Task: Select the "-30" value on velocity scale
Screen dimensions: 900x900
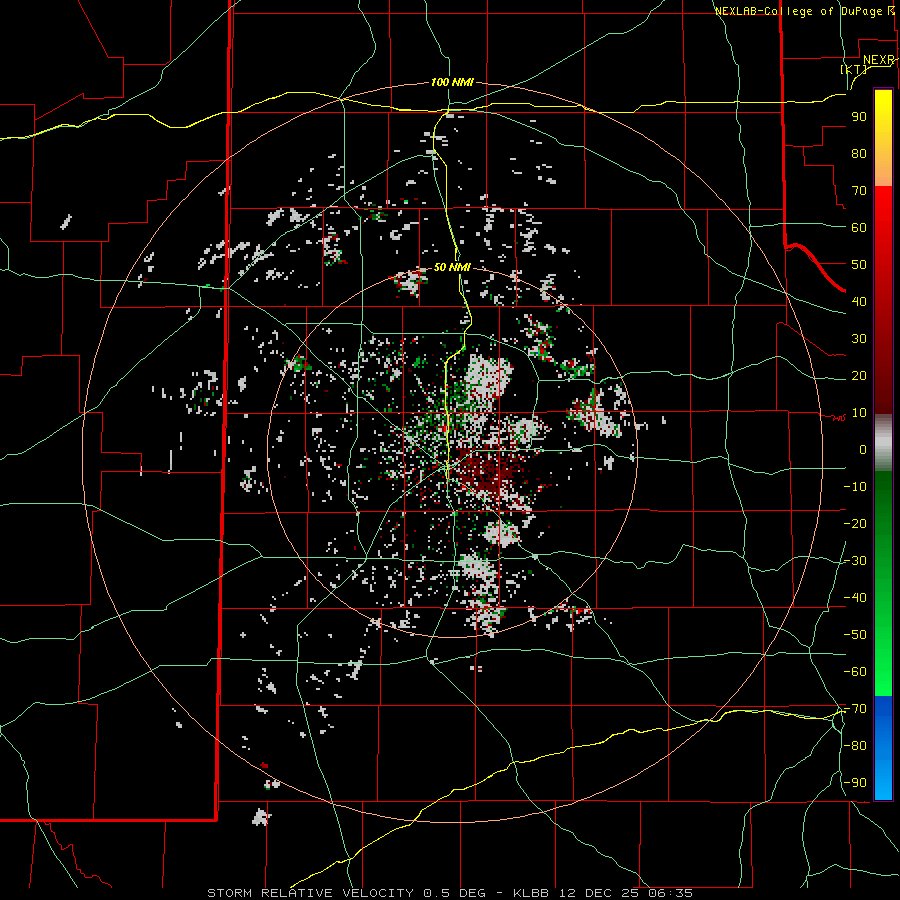Action: pyautogui.click(x=855, y=561)
